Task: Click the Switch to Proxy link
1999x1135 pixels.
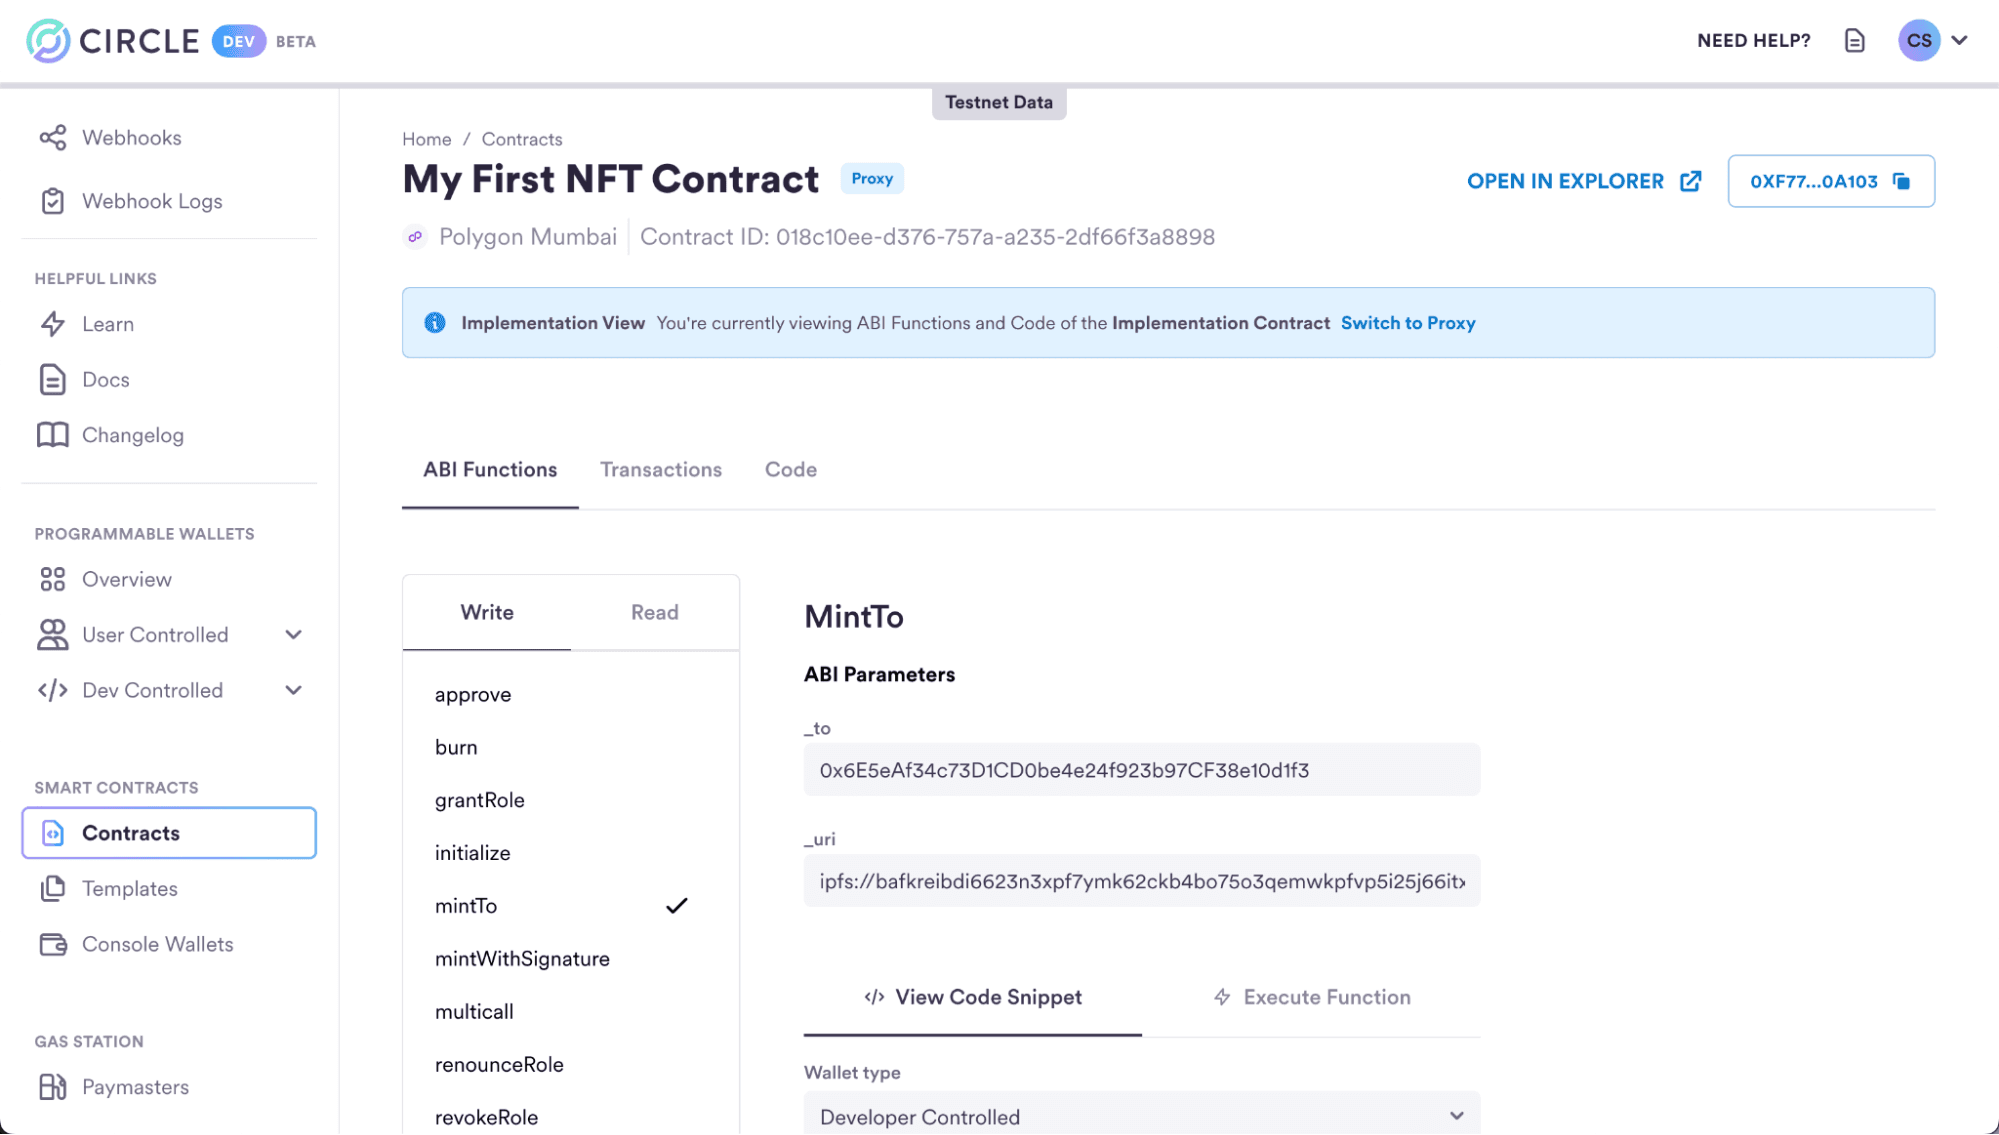Action: [x=1408, y=323]
